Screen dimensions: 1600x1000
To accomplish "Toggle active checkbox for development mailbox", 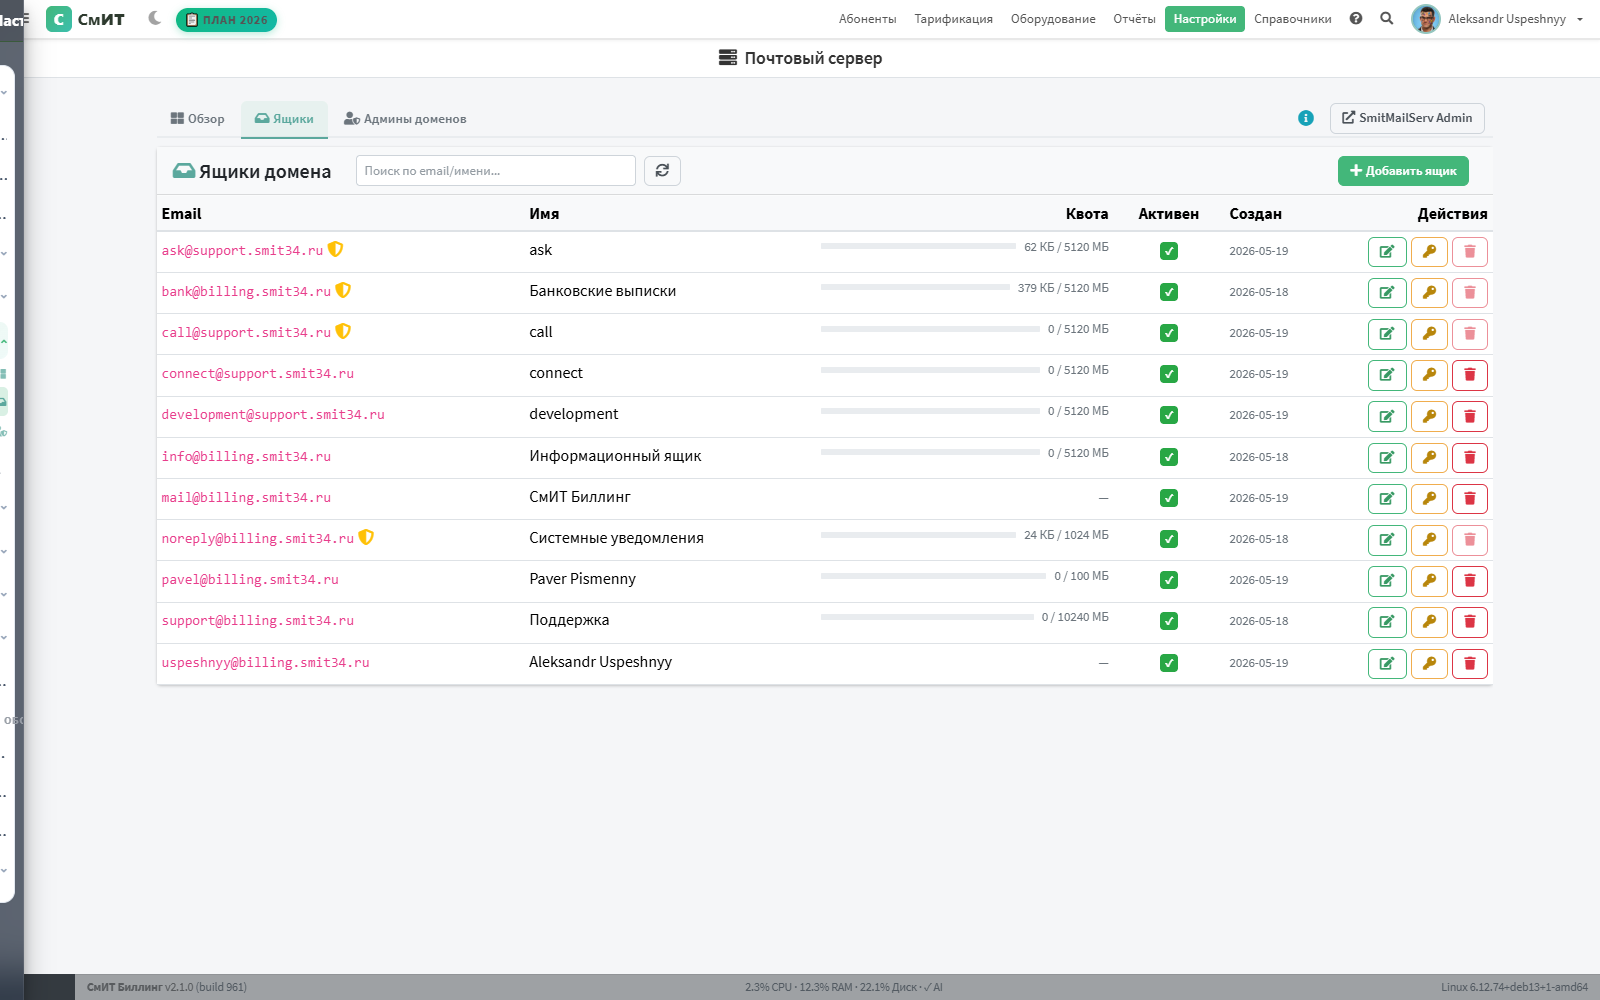I will pyautogui.click(x=1168, y=415).
